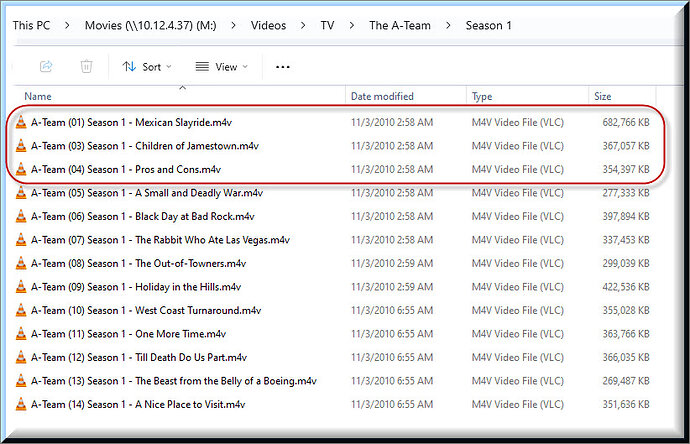Click VLC icon of Rabbit Who Ate Las Vegas file
This screenshot has height=444, width=690.
[21, 240]
